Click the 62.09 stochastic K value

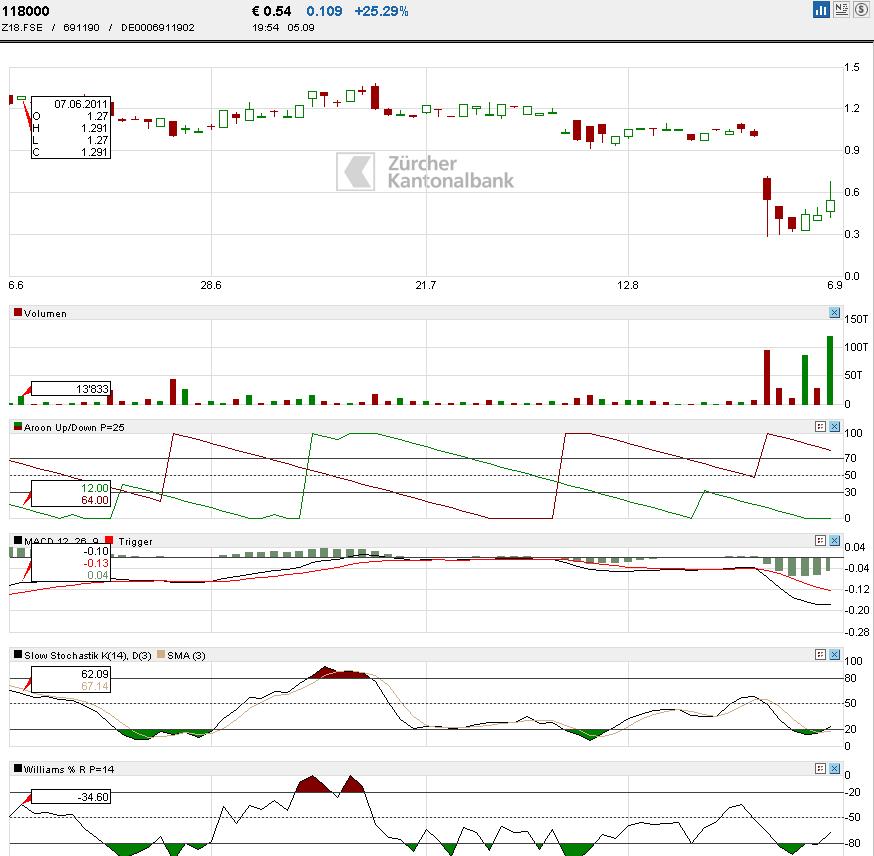point(95,674)
